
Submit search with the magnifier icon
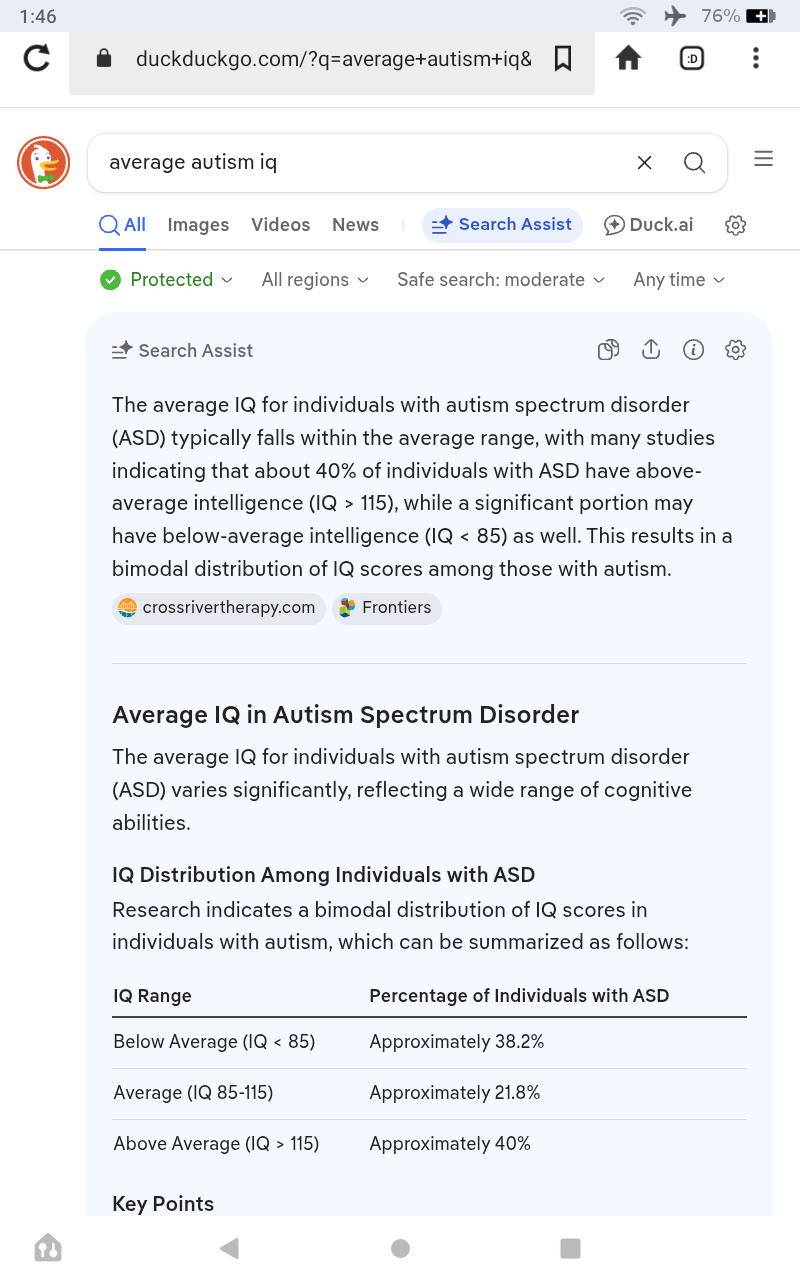click(x=694, y=163)
